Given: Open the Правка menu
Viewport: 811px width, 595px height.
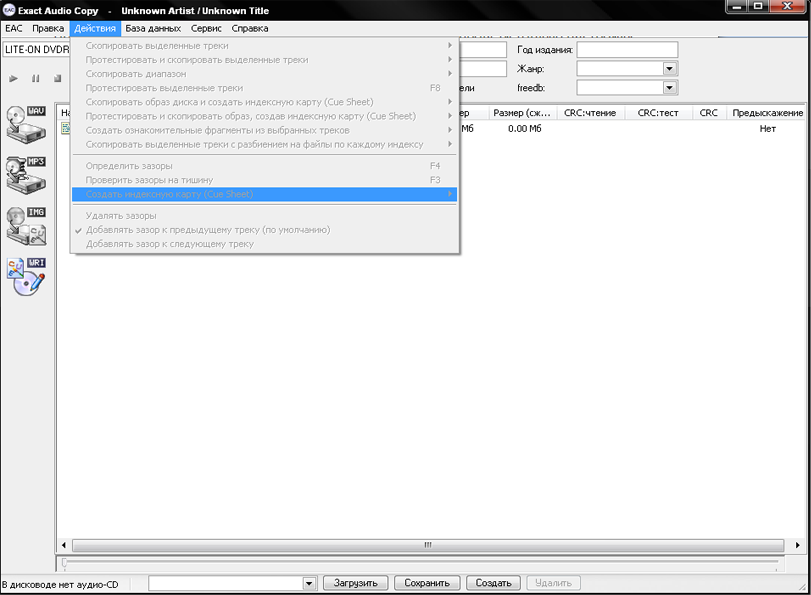Looking at the screenshot, I should (x=48, y=28).
